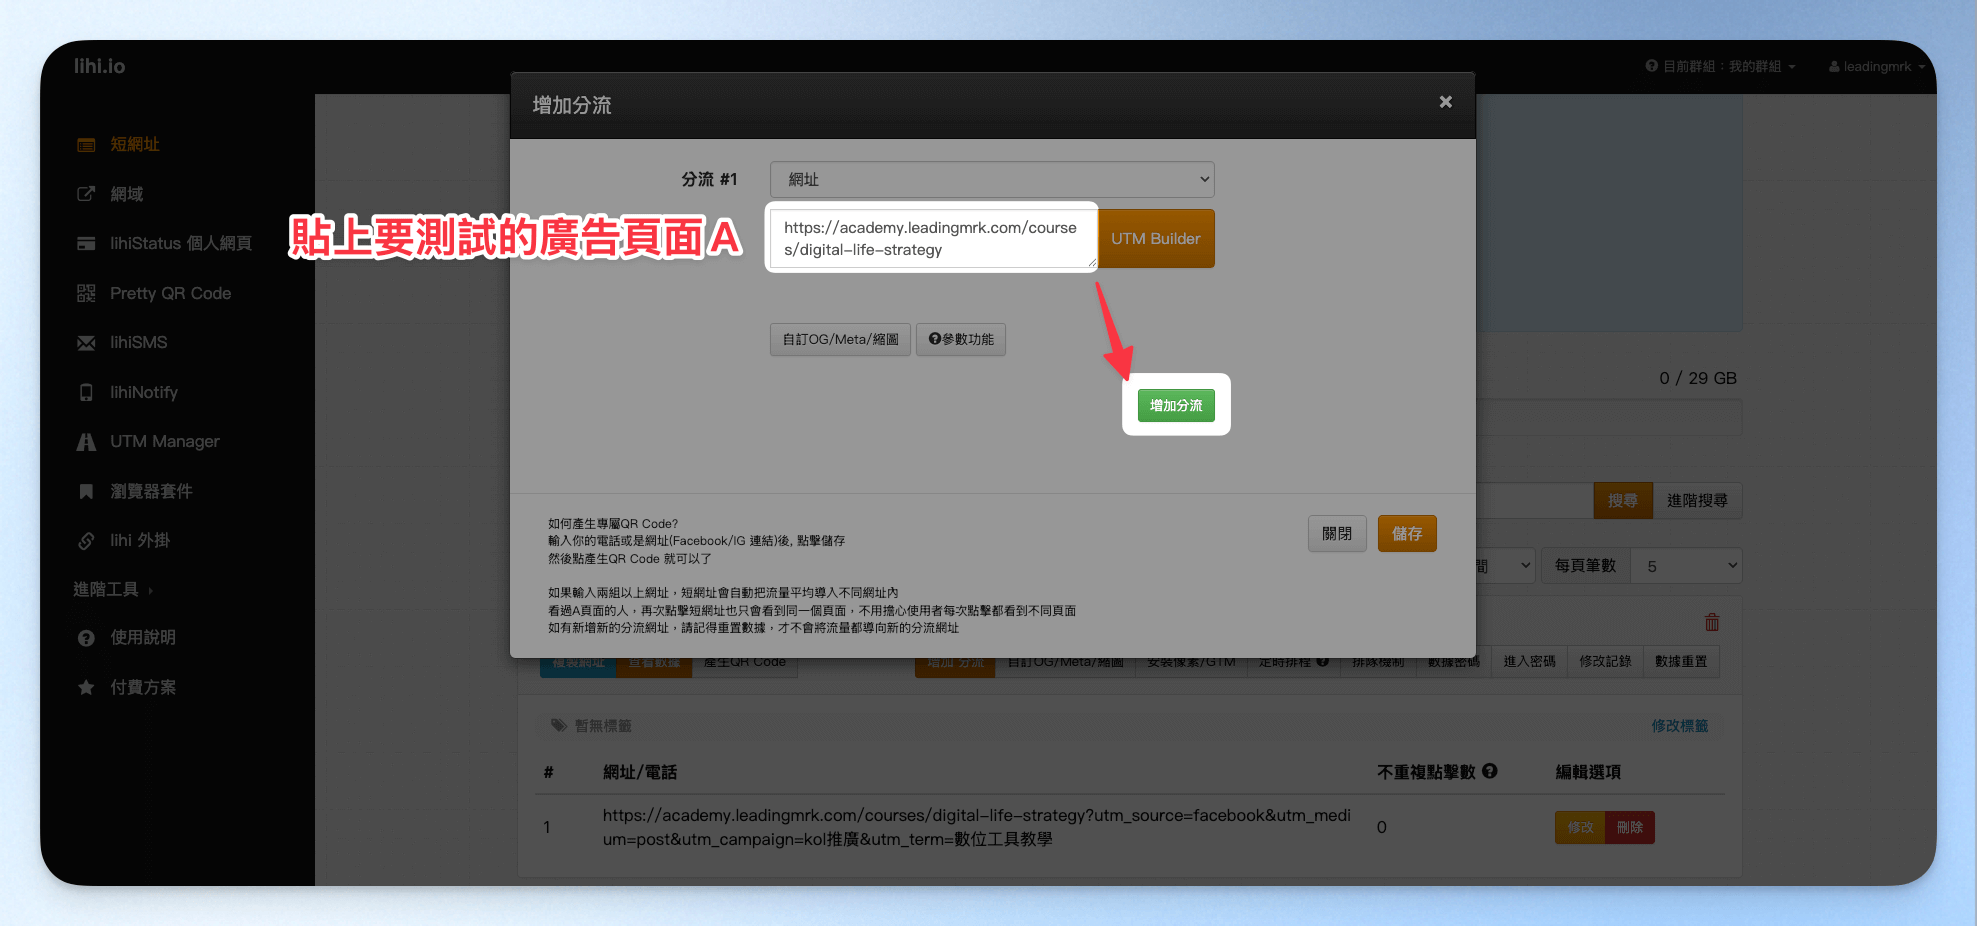
Task: Open lihiSMS envelope icon
Action: [86, 343]
